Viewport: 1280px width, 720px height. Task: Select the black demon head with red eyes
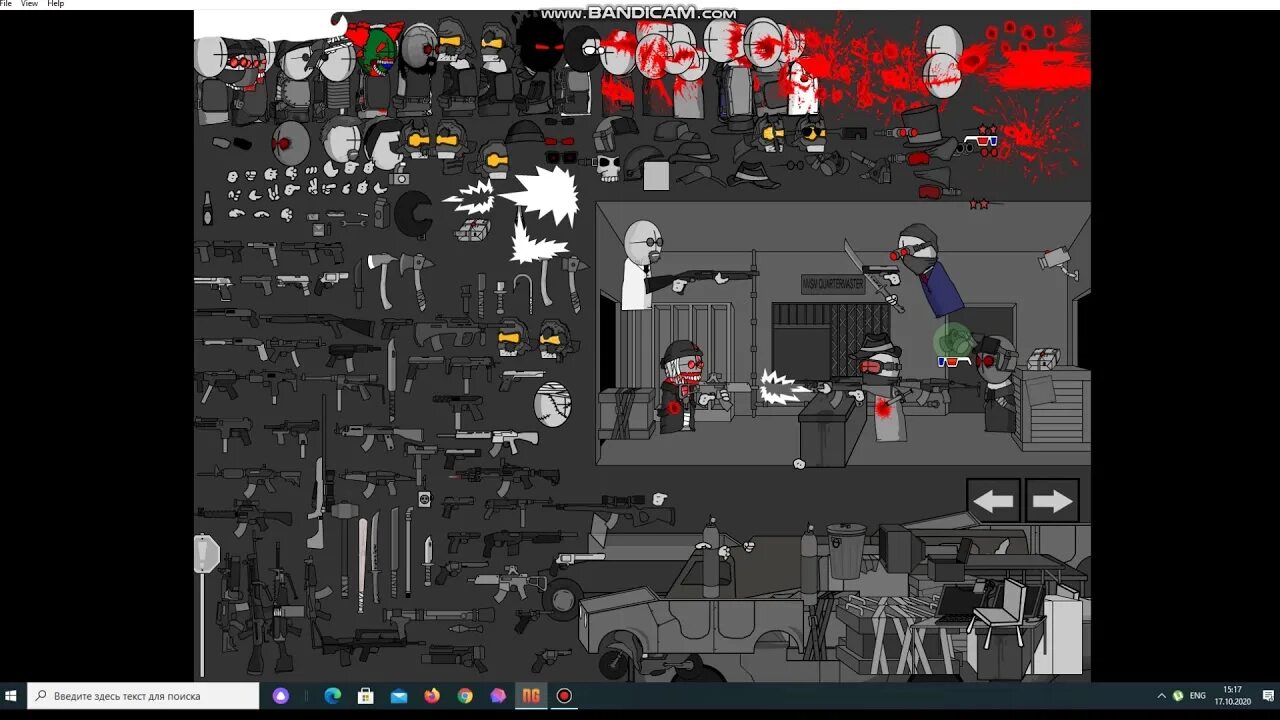540,46
